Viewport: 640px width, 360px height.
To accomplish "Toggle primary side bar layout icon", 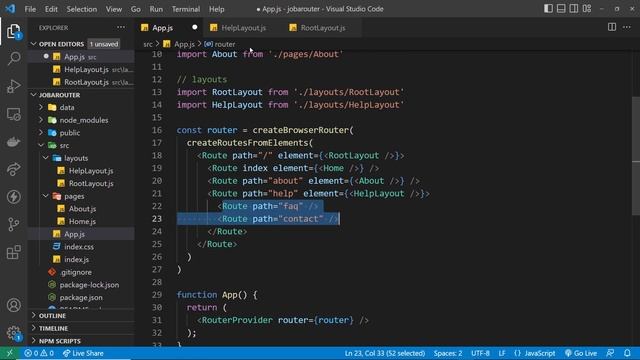I will pyautogui.click(x=548, y=9).
